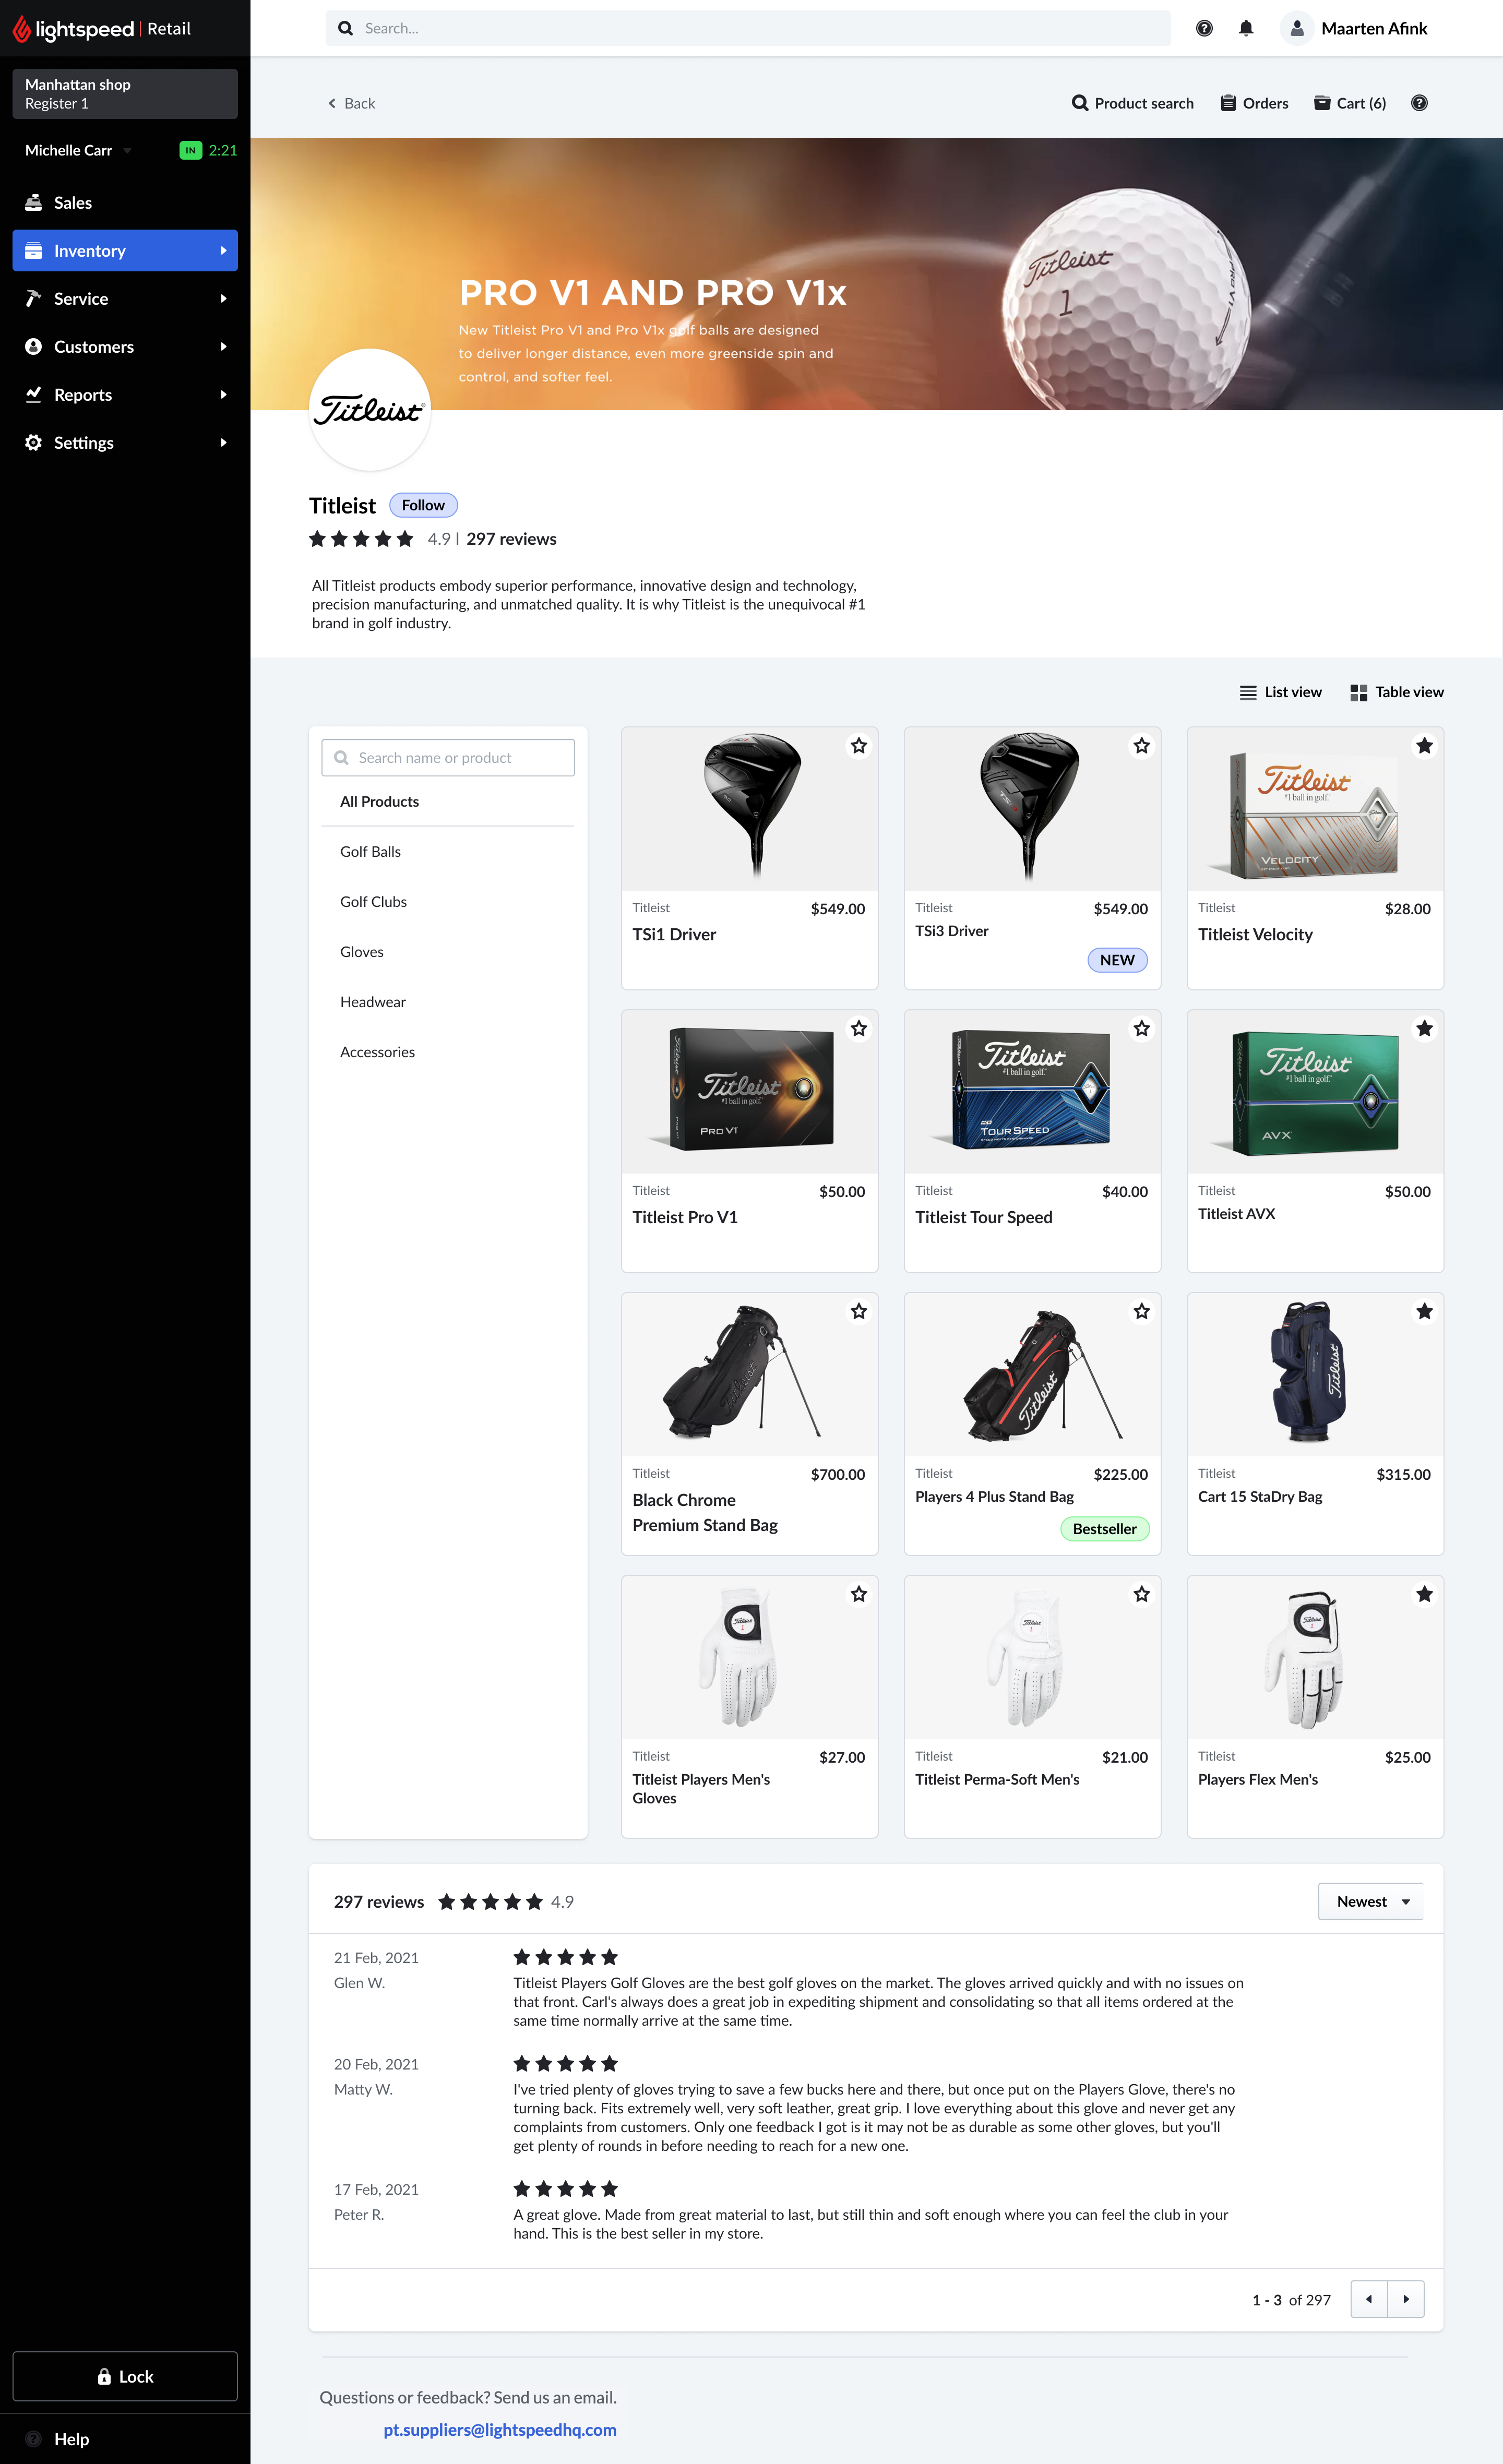Click the green IN clock status badge
This screenshot has width=1503, height=2464.
(x=190, y=150)
